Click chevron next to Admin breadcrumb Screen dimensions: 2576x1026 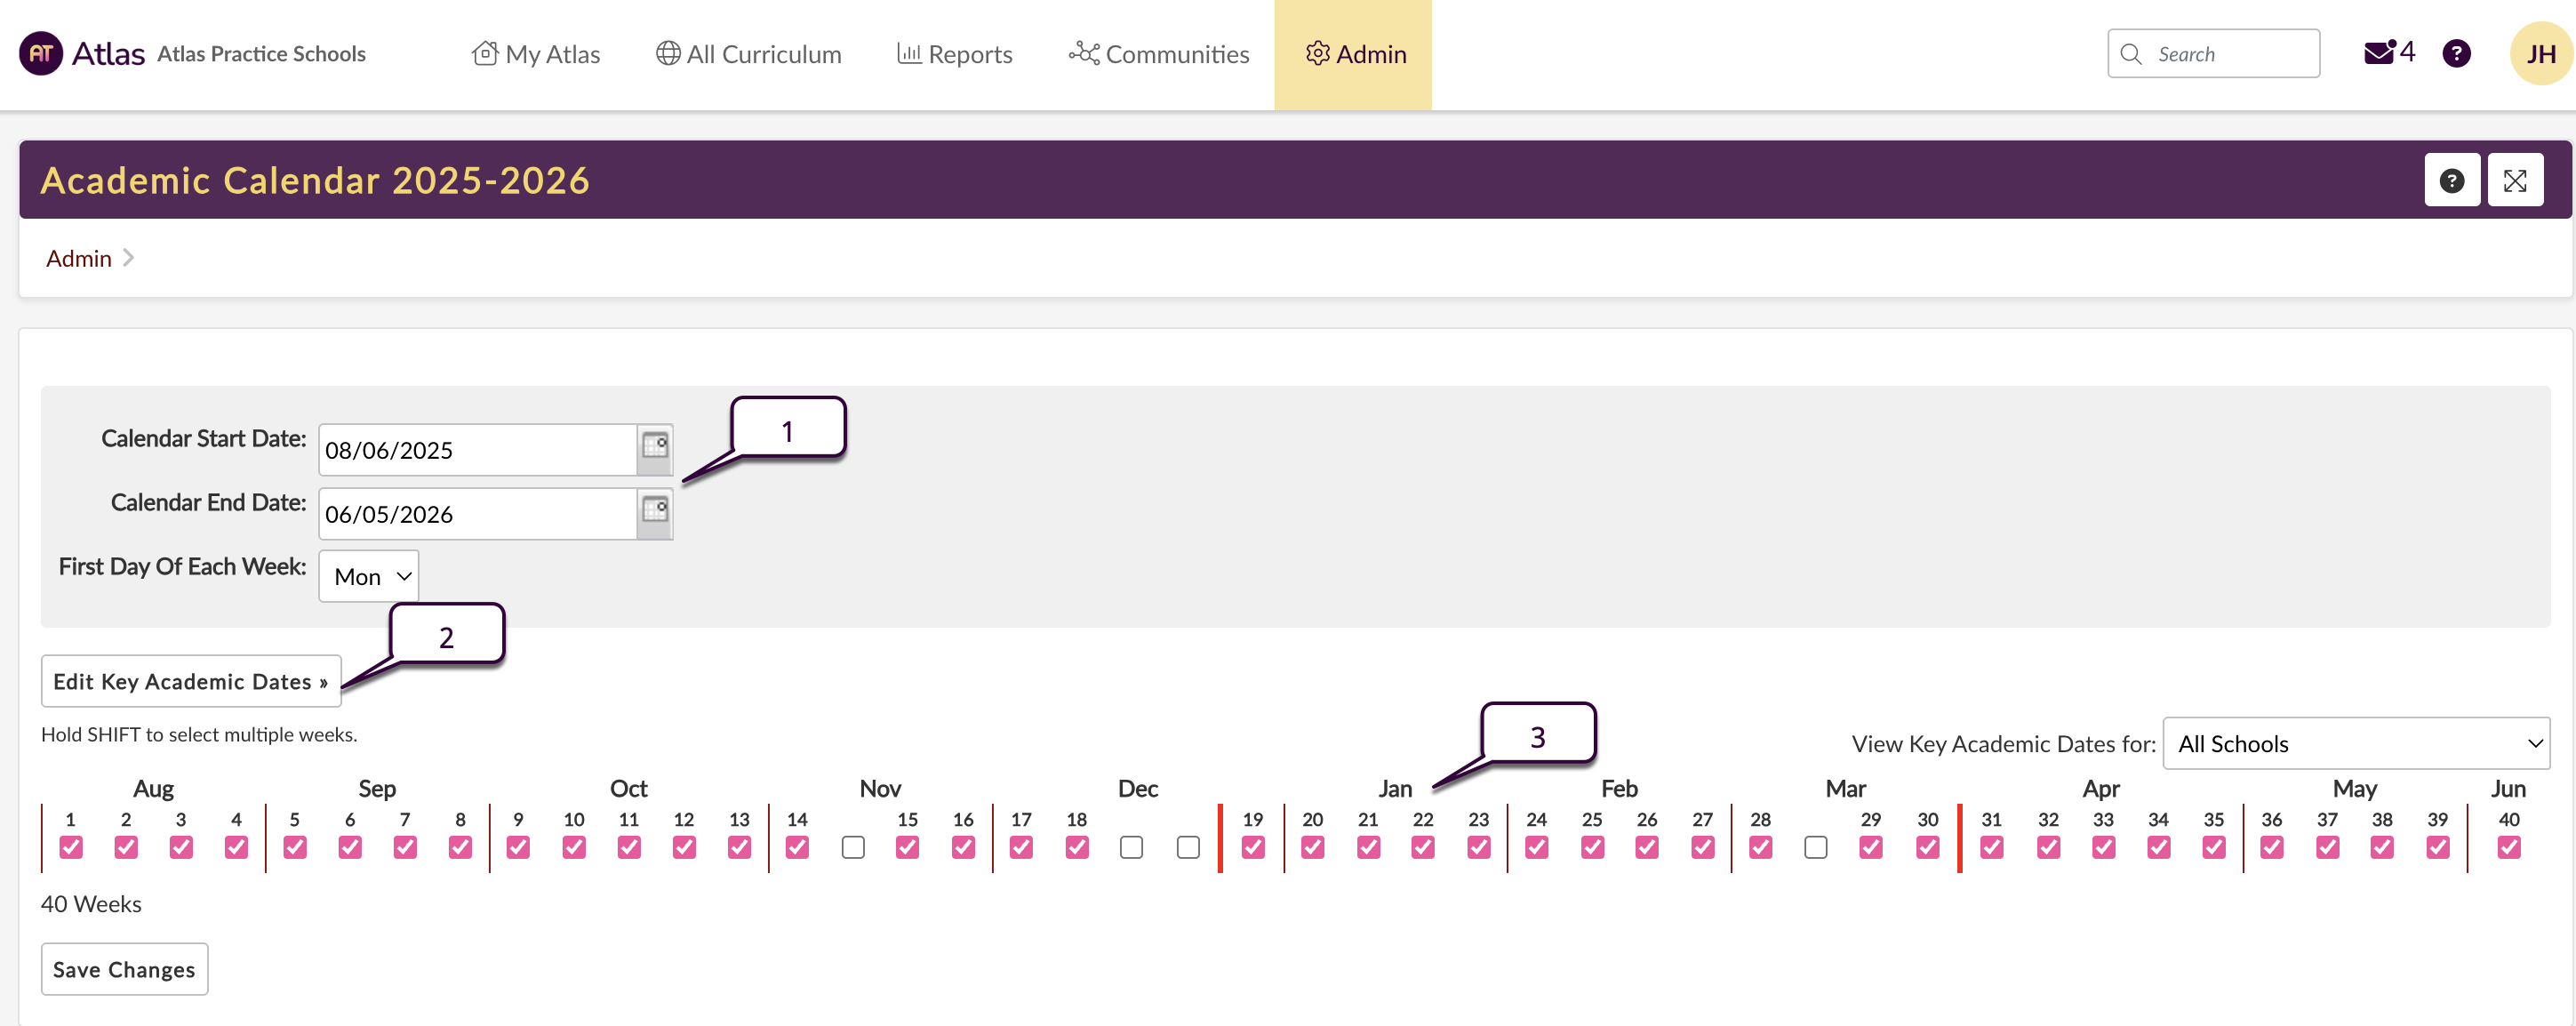coord(128,258)
